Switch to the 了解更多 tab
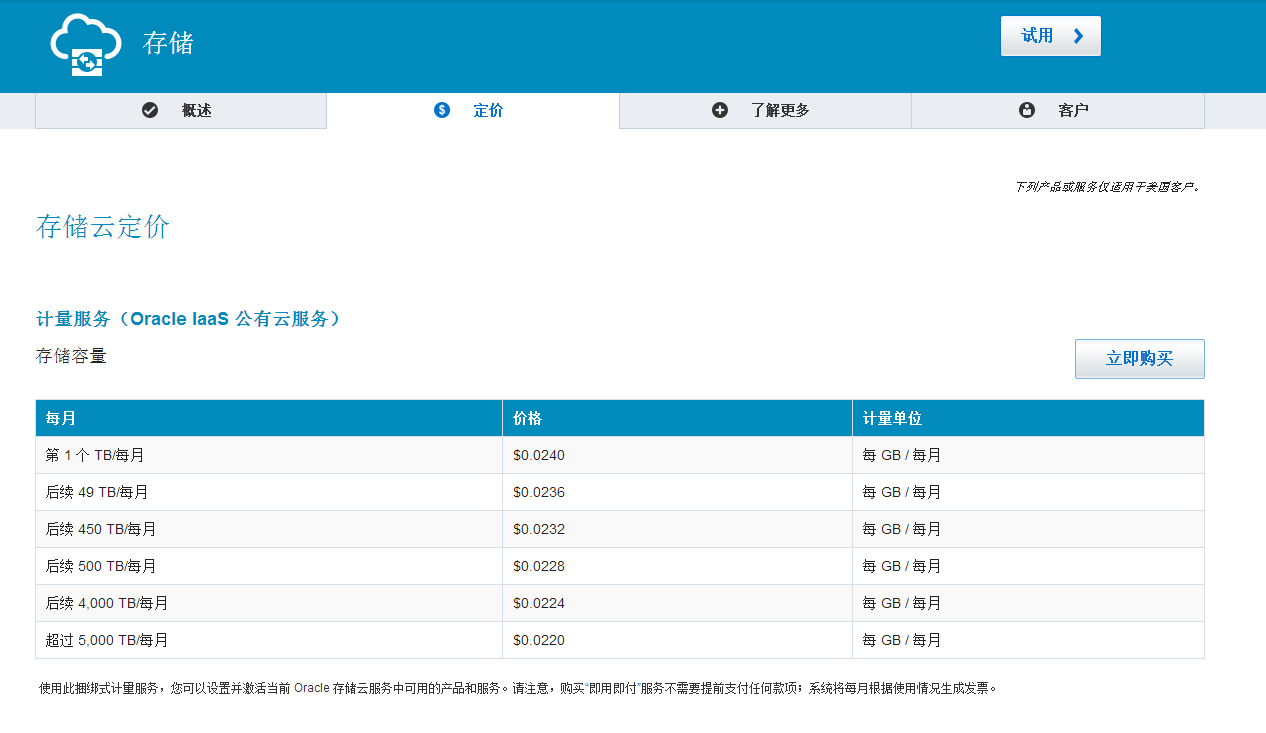Viewport: 1266px width, 733px height. [x=765, y=111]
